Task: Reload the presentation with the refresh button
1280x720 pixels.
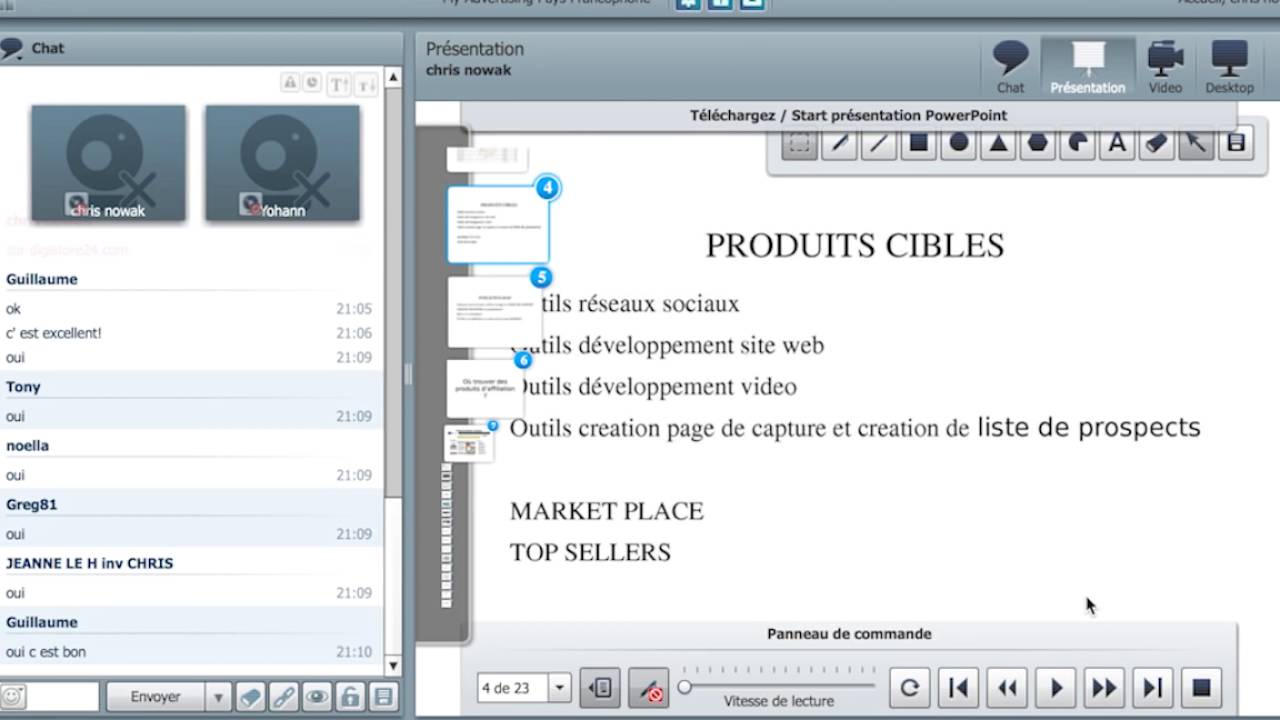Action: point(909,688)
